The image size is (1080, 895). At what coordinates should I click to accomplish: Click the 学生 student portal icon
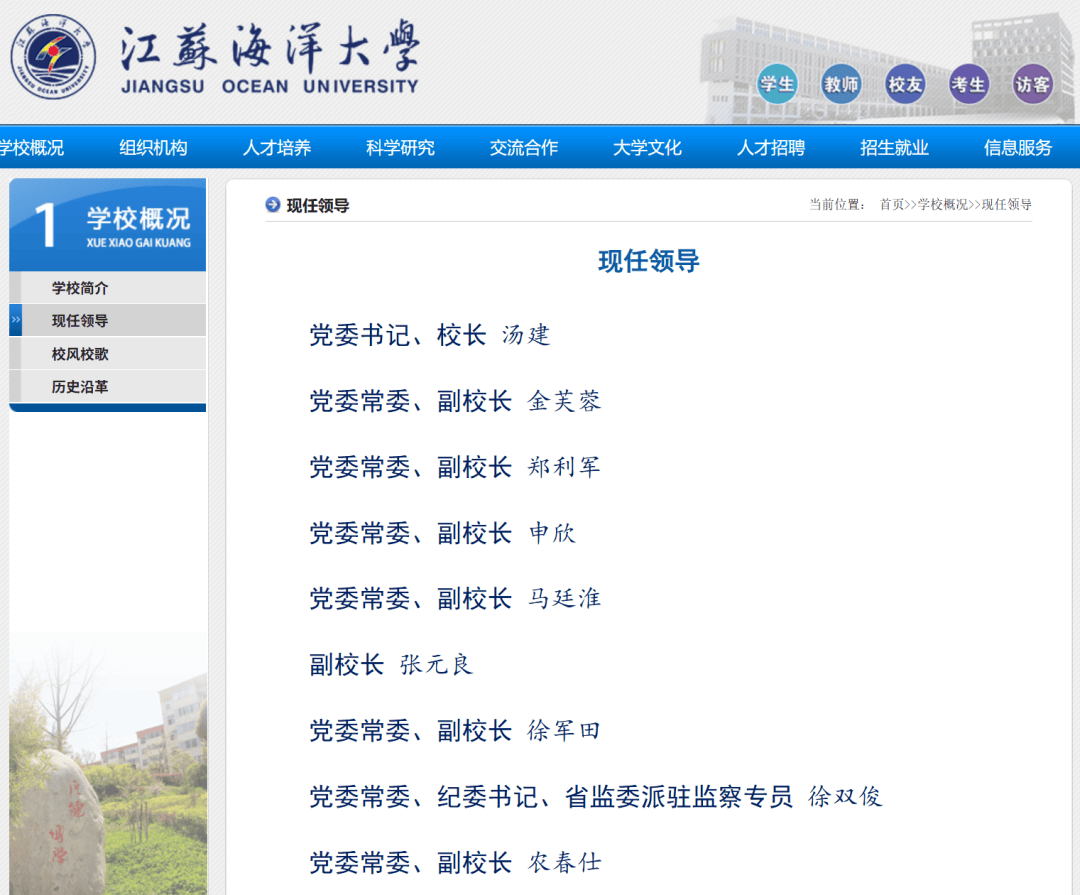[778, 84]
